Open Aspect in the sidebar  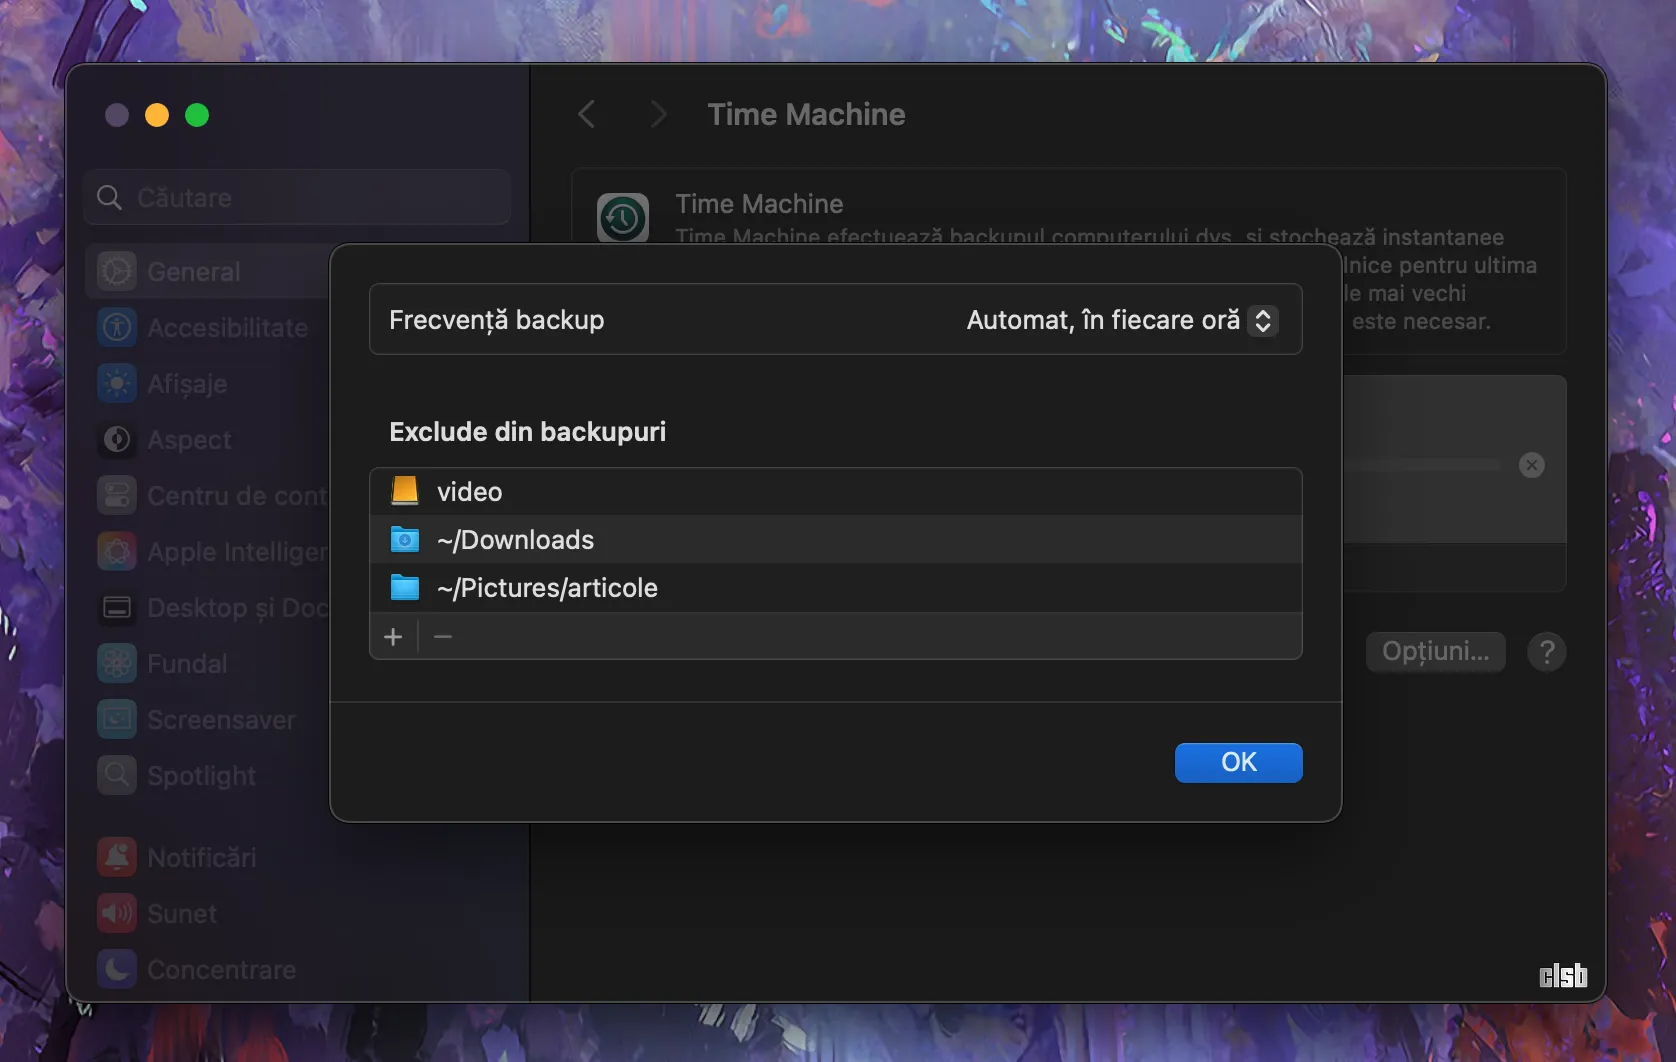tap(208, 439)
